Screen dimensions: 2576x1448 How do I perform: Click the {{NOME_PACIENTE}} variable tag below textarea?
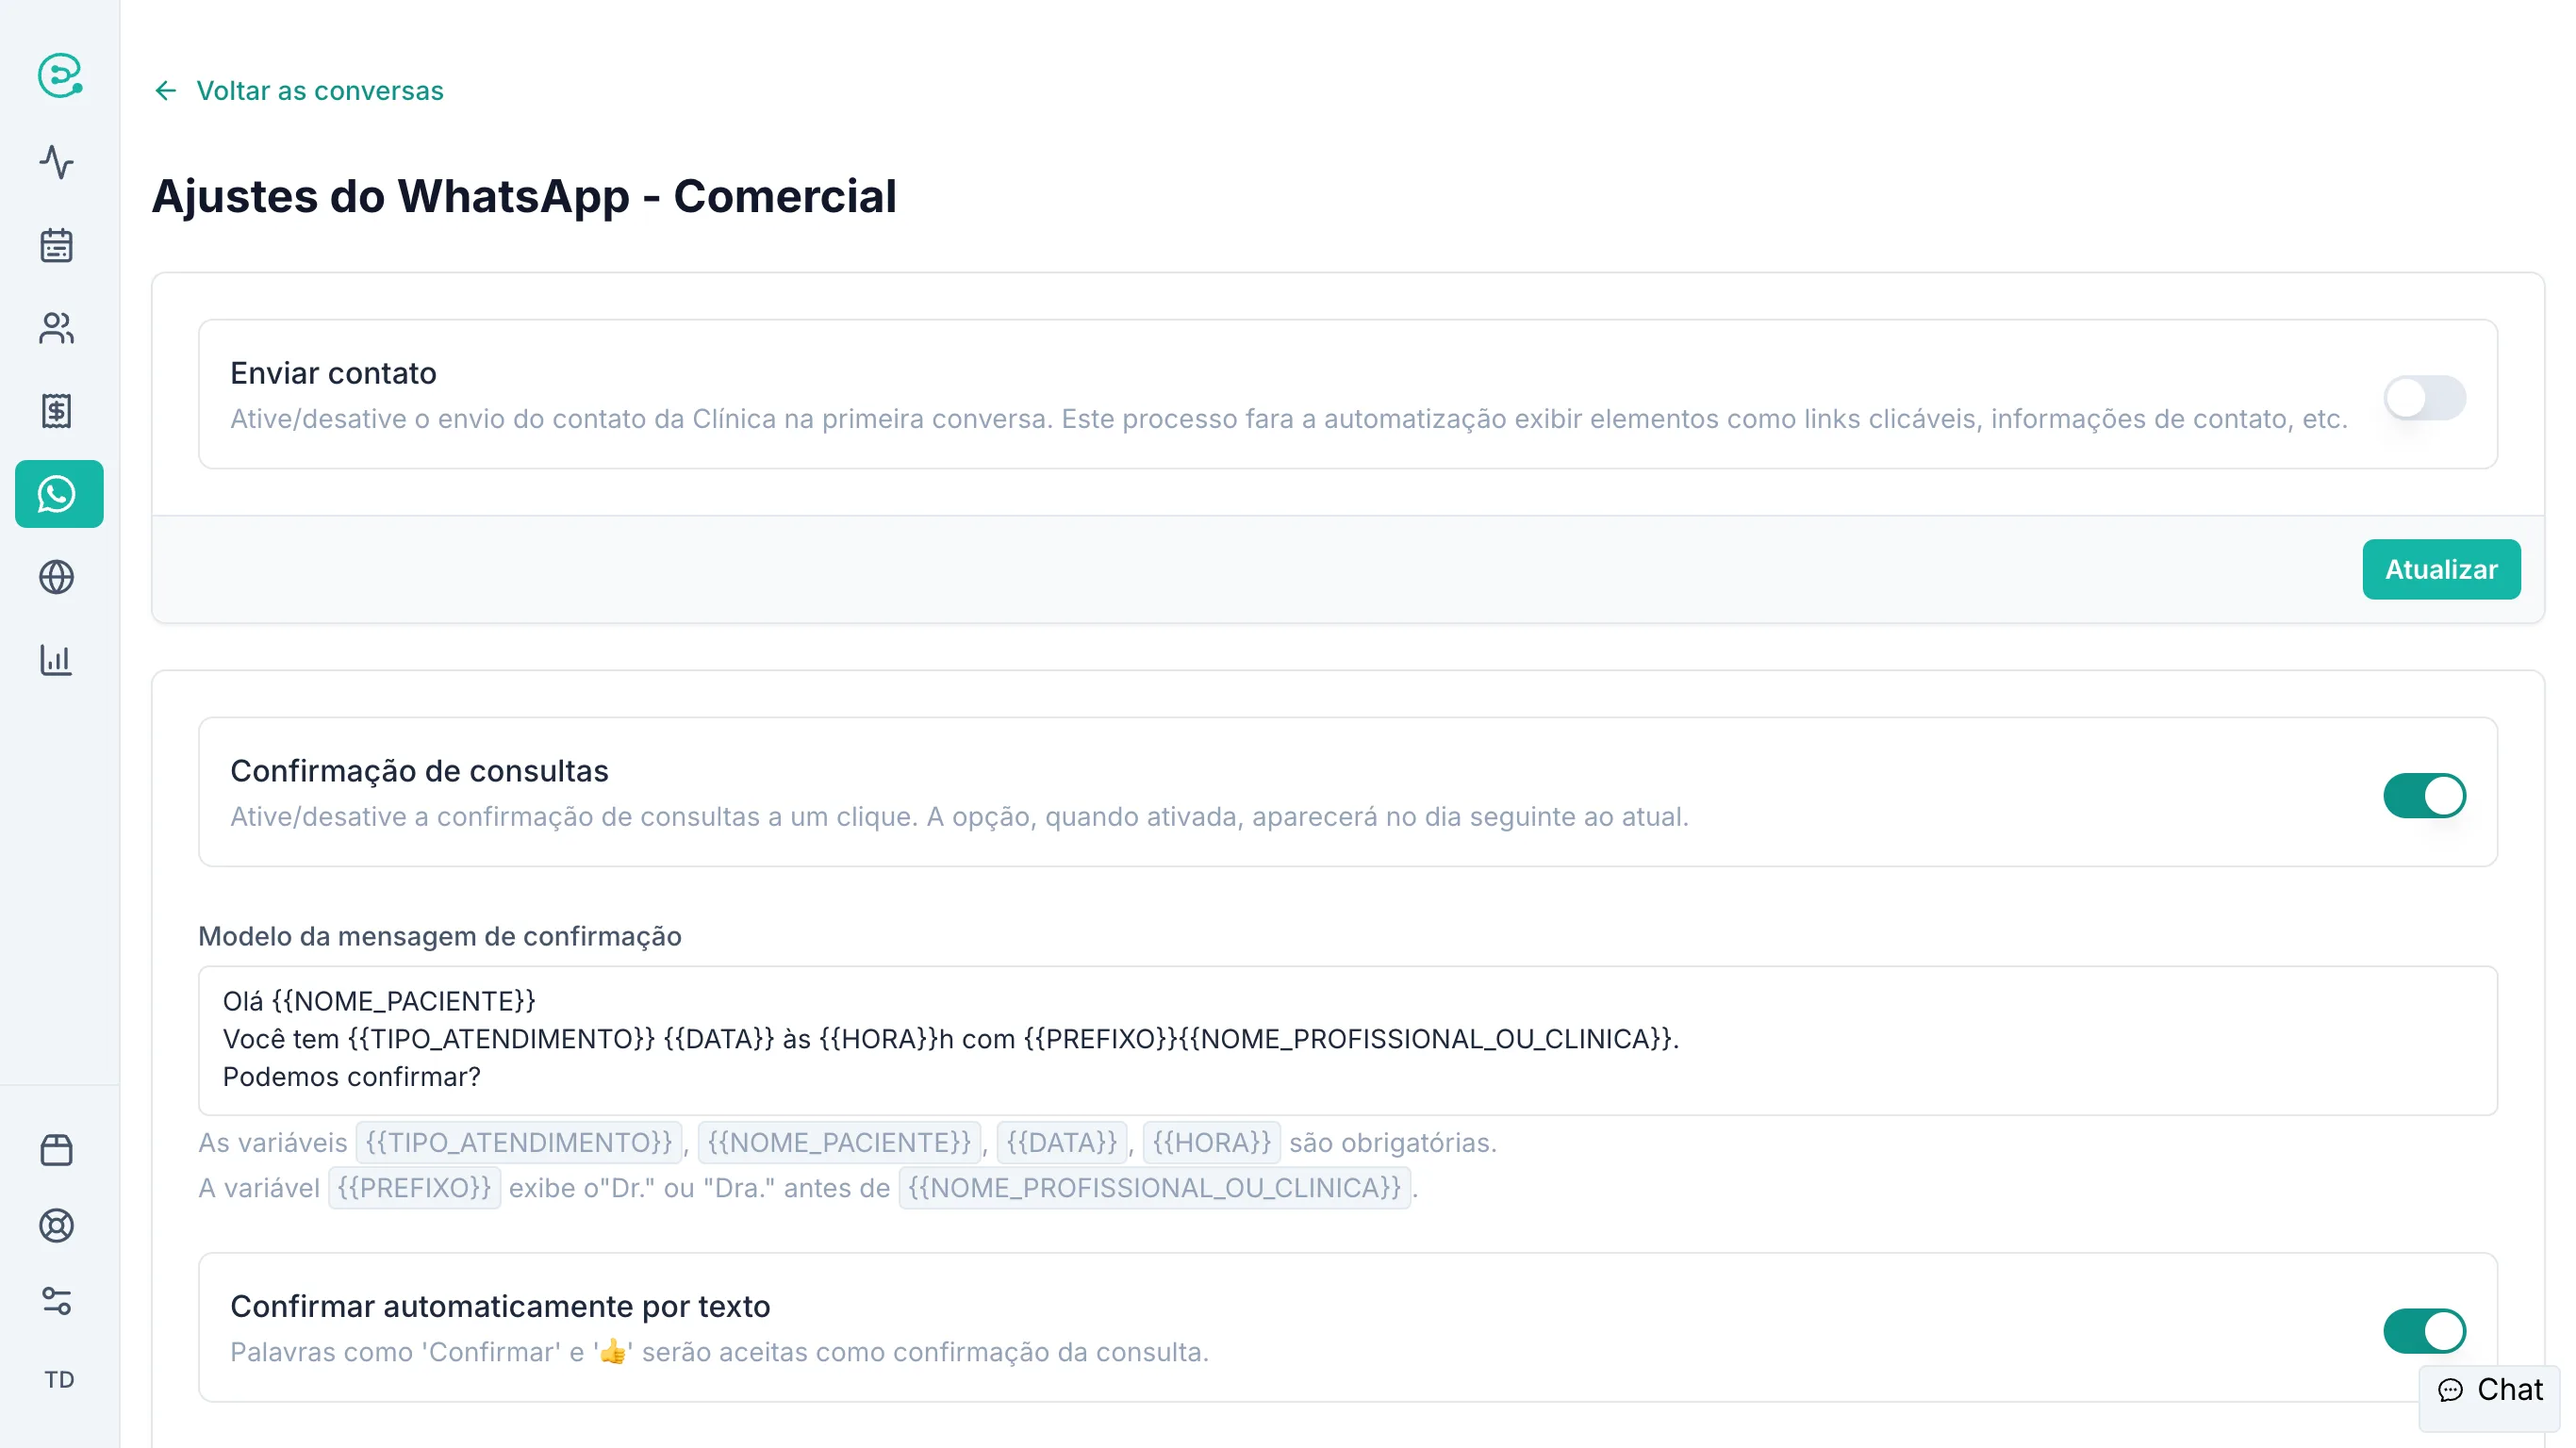839,1143
